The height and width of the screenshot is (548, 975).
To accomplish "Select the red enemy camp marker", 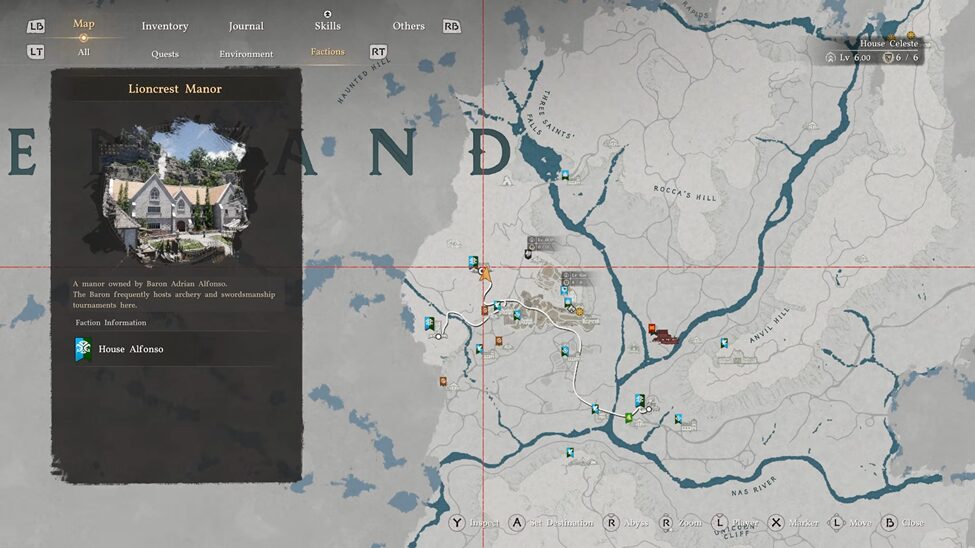I will pos(652,328).
